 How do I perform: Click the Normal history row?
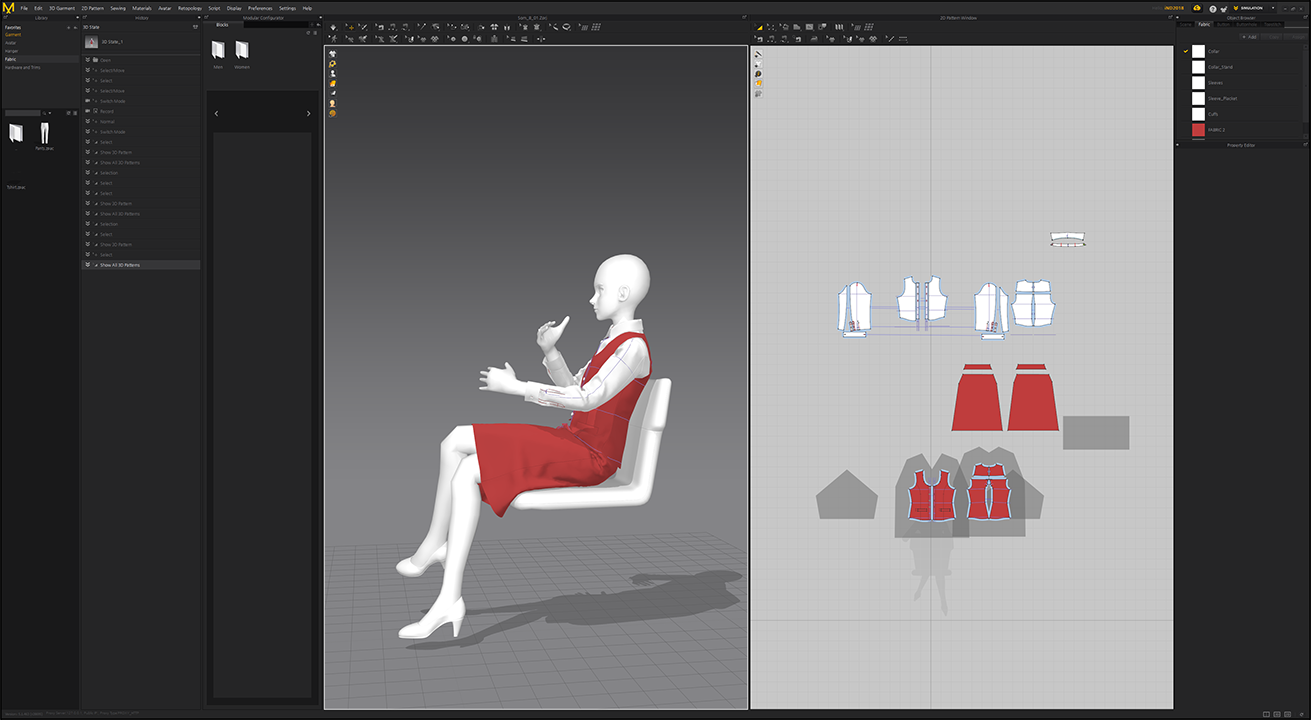[140, 121]
